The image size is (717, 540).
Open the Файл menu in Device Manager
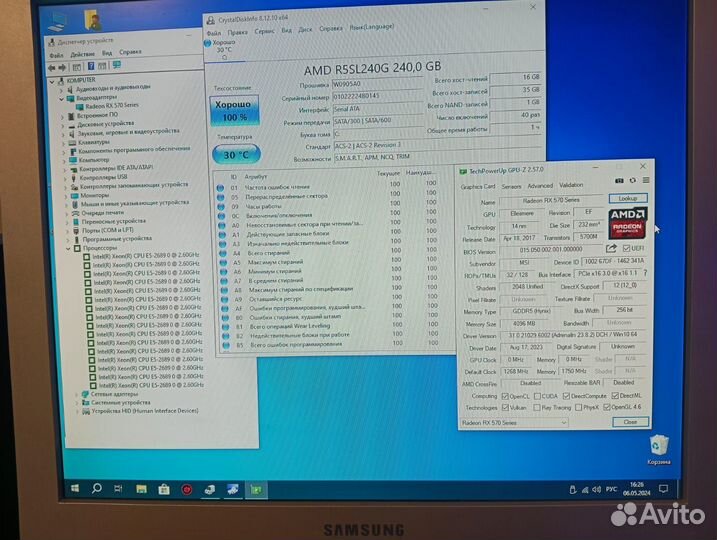(56, 55)
